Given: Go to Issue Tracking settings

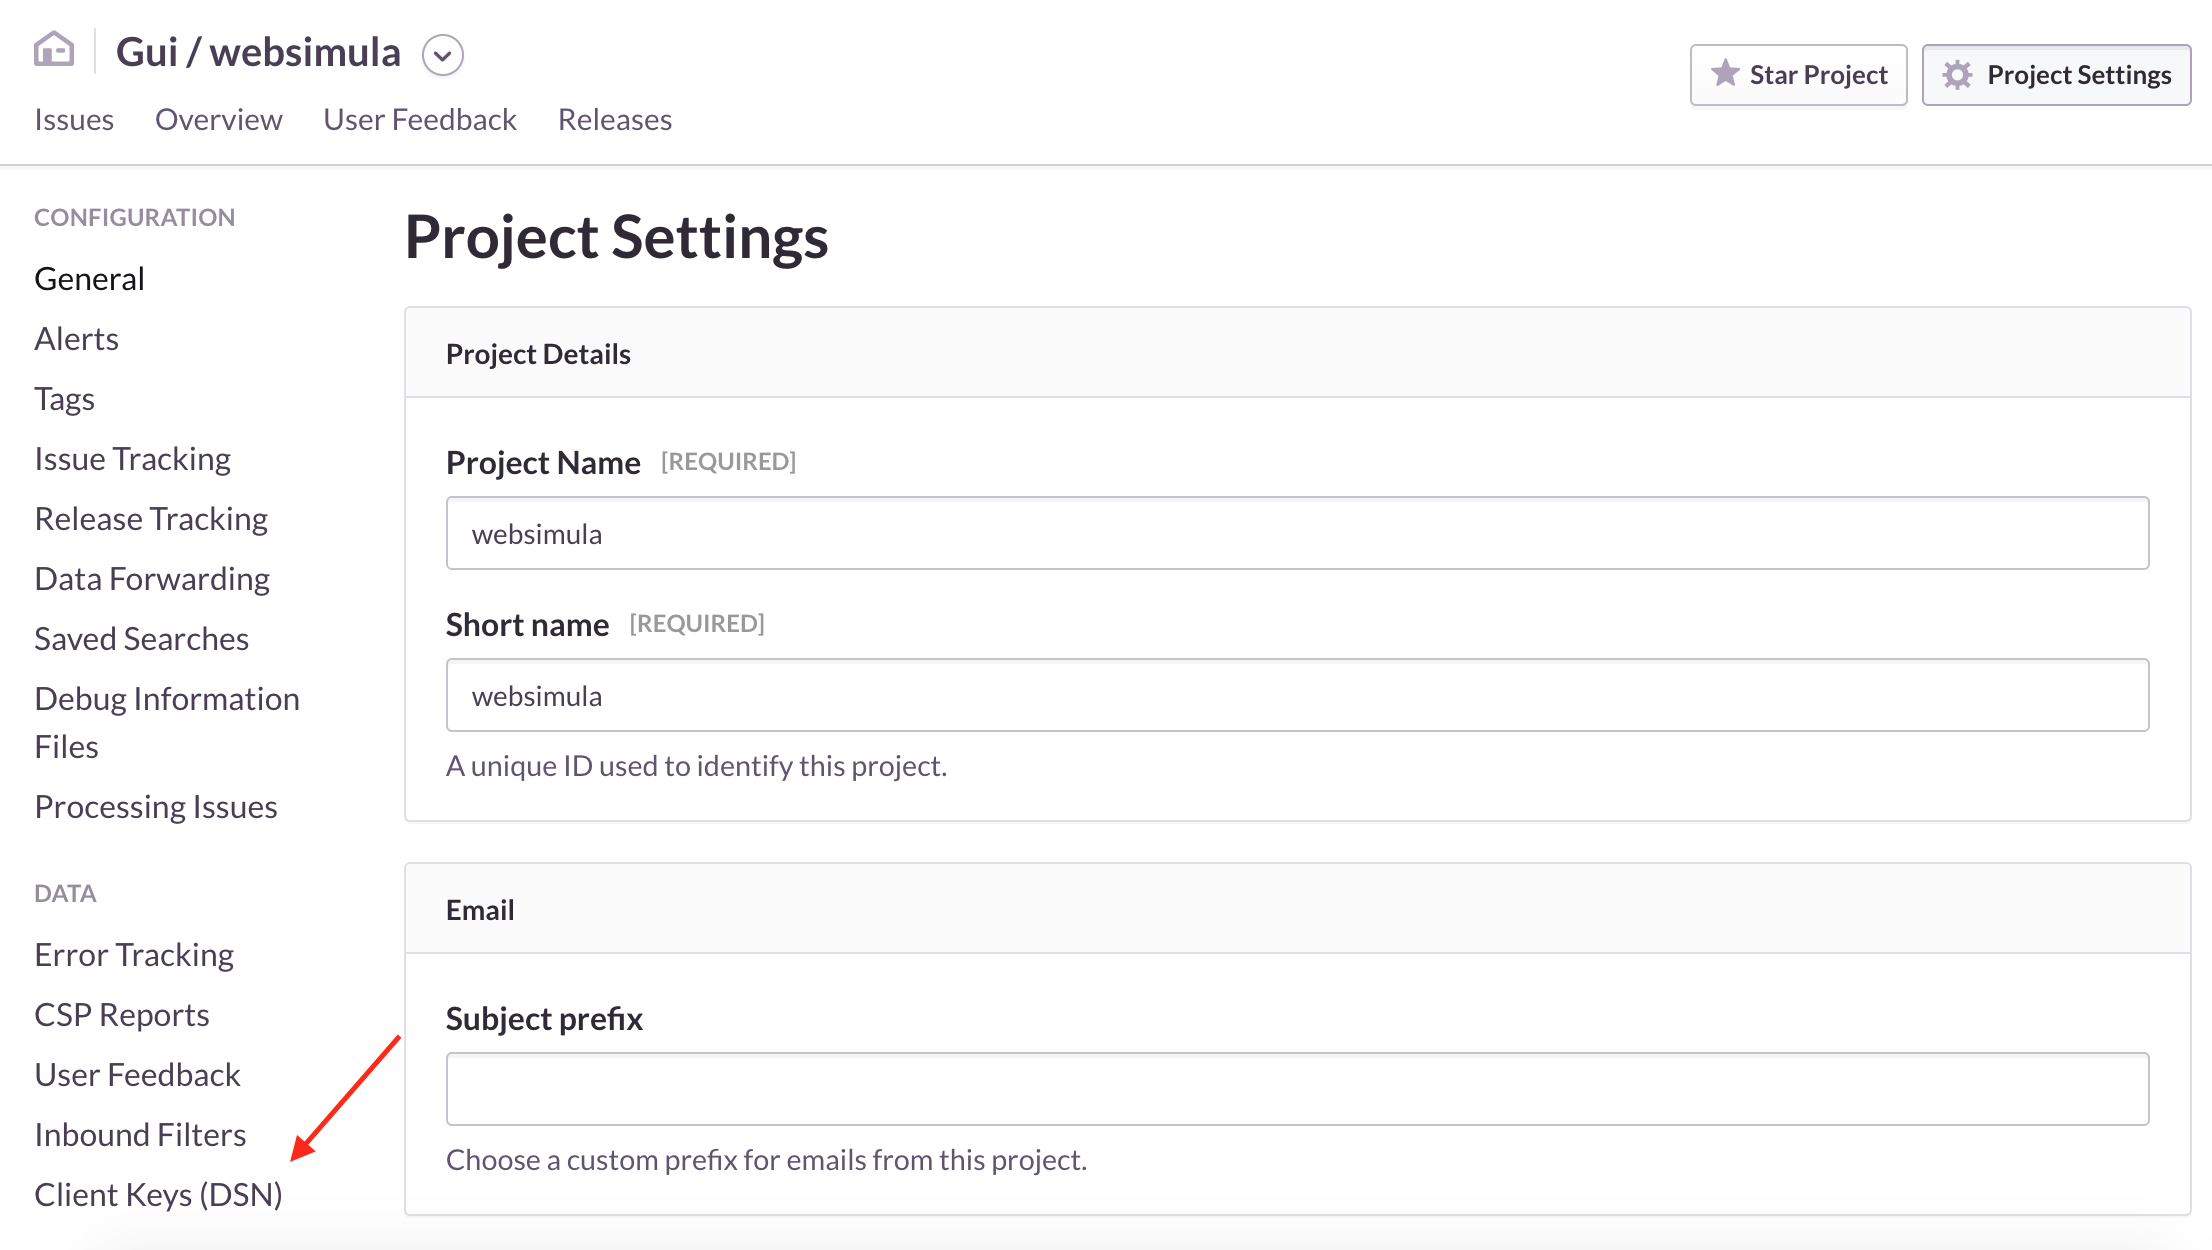Looking at the screenshot, I should tap(133, 459).
